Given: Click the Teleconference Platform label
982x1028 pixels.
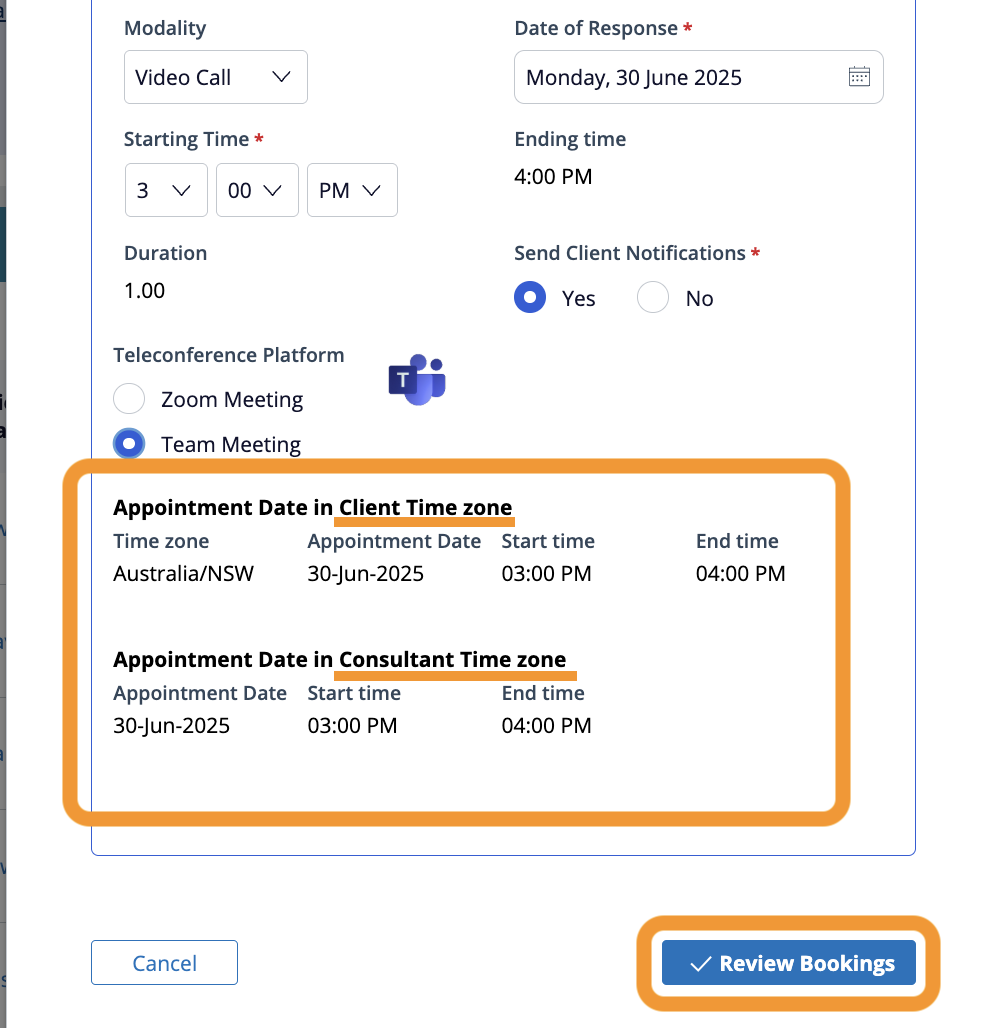Looking at the screenshot, I should pyautogui.click(x=229, y=355).
